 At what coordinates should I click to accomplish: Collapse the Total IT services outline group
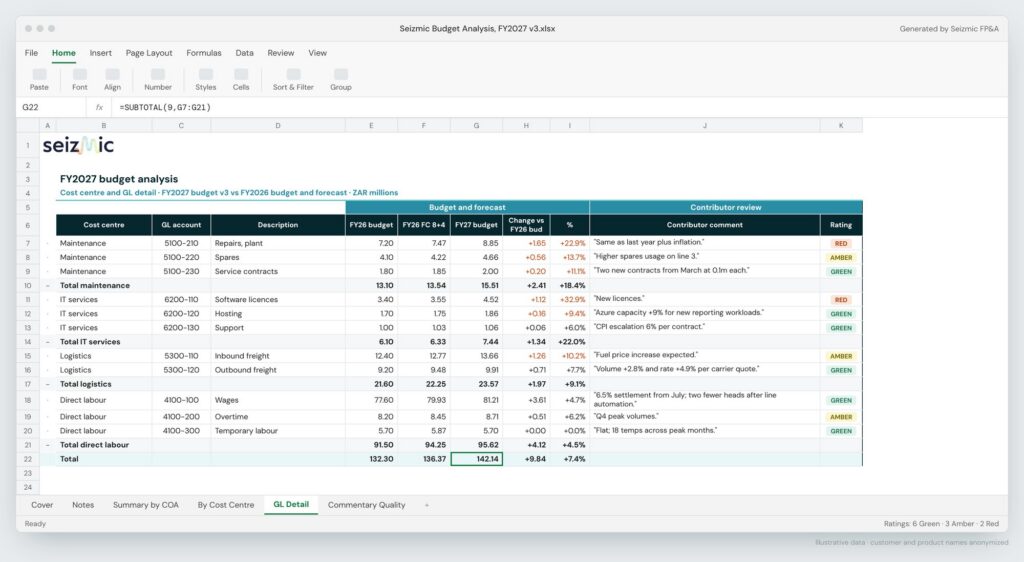point(48,342)
